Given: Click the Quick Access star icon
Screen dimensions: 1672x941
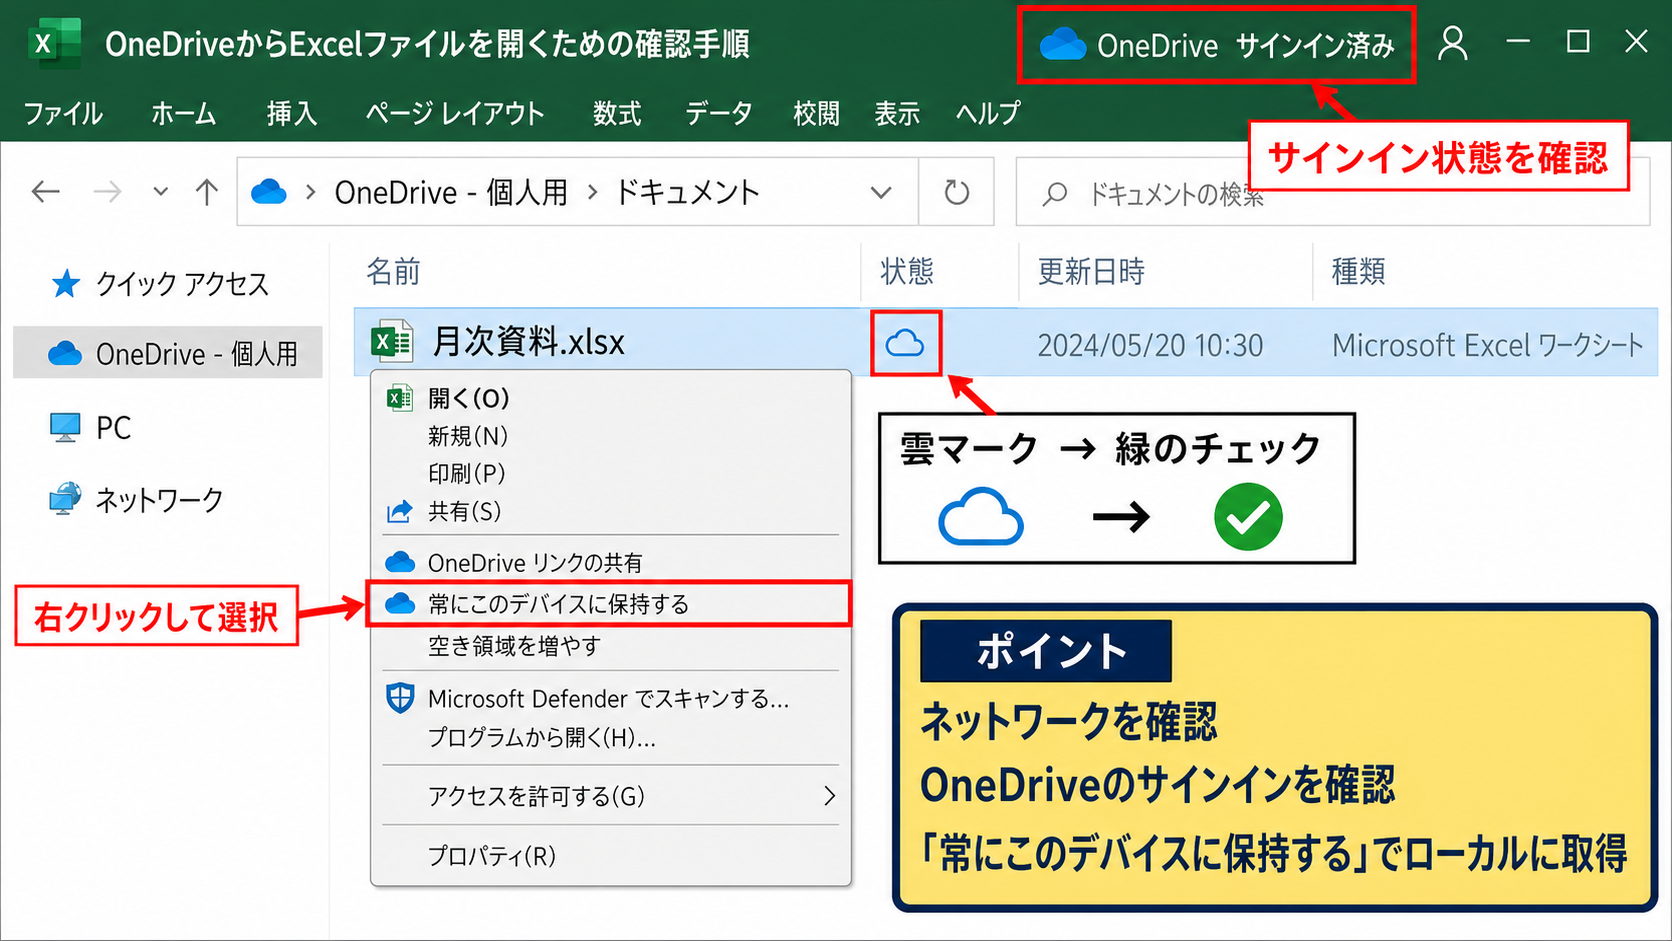Looking at the screenshot, I should (x=66, y=284).
